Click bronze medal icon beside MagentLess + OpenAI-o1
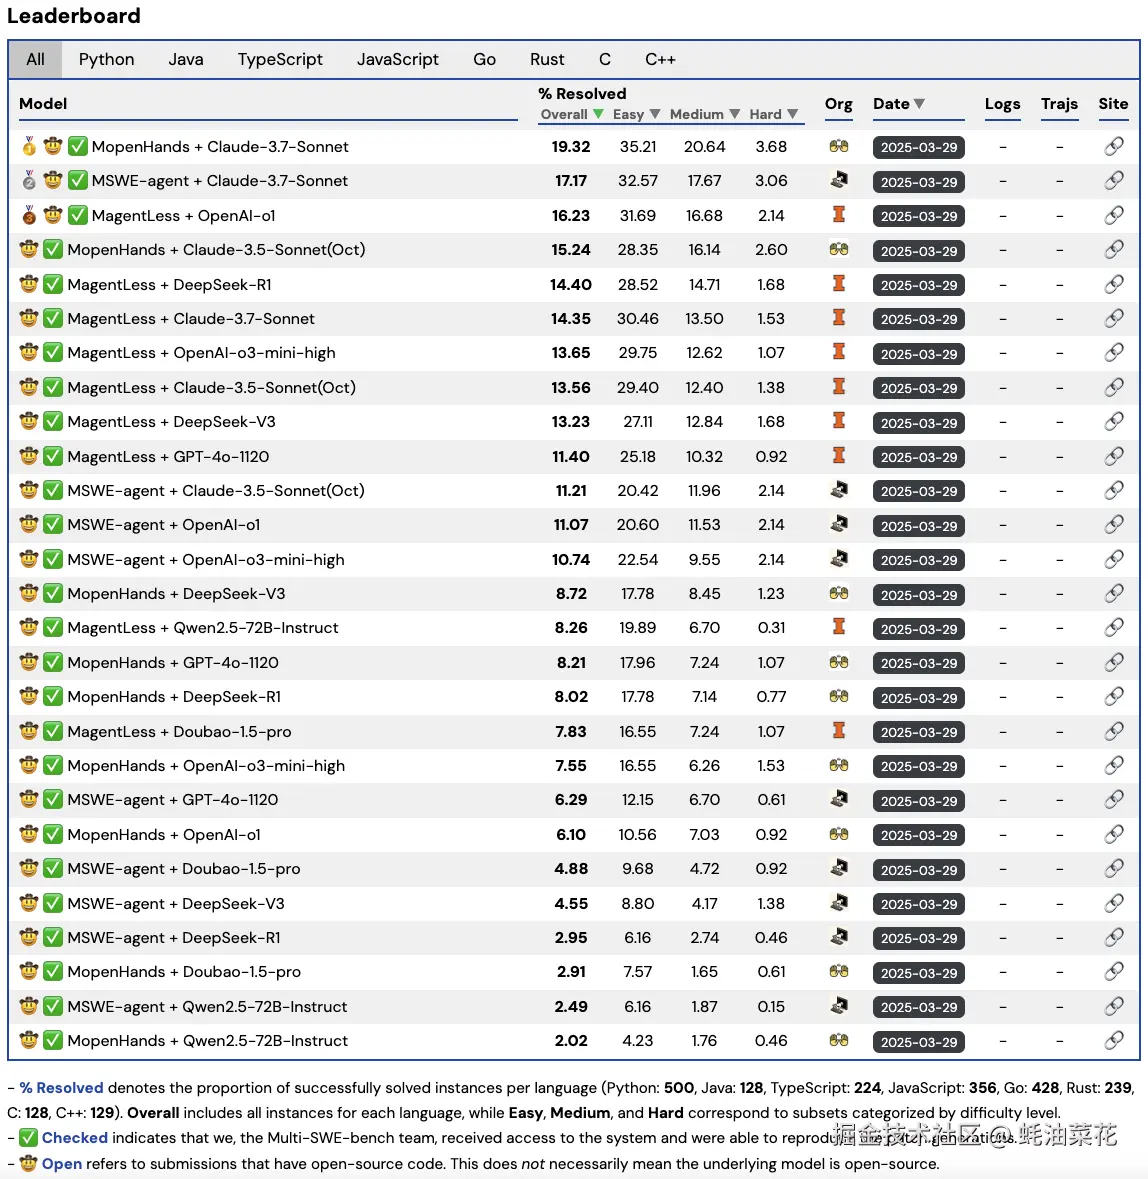 (x=29, y=215)
